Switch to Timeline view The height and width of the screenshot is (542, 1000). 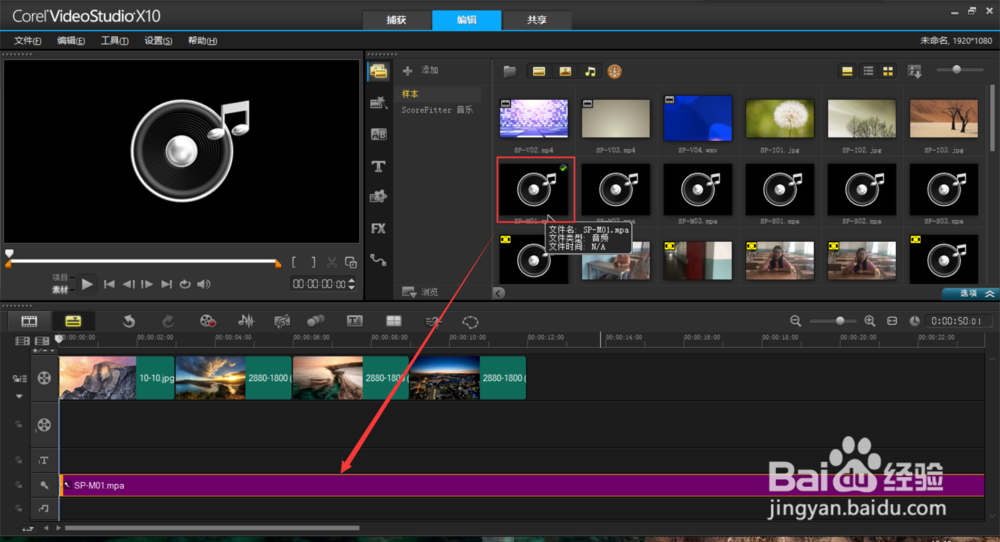73,321
